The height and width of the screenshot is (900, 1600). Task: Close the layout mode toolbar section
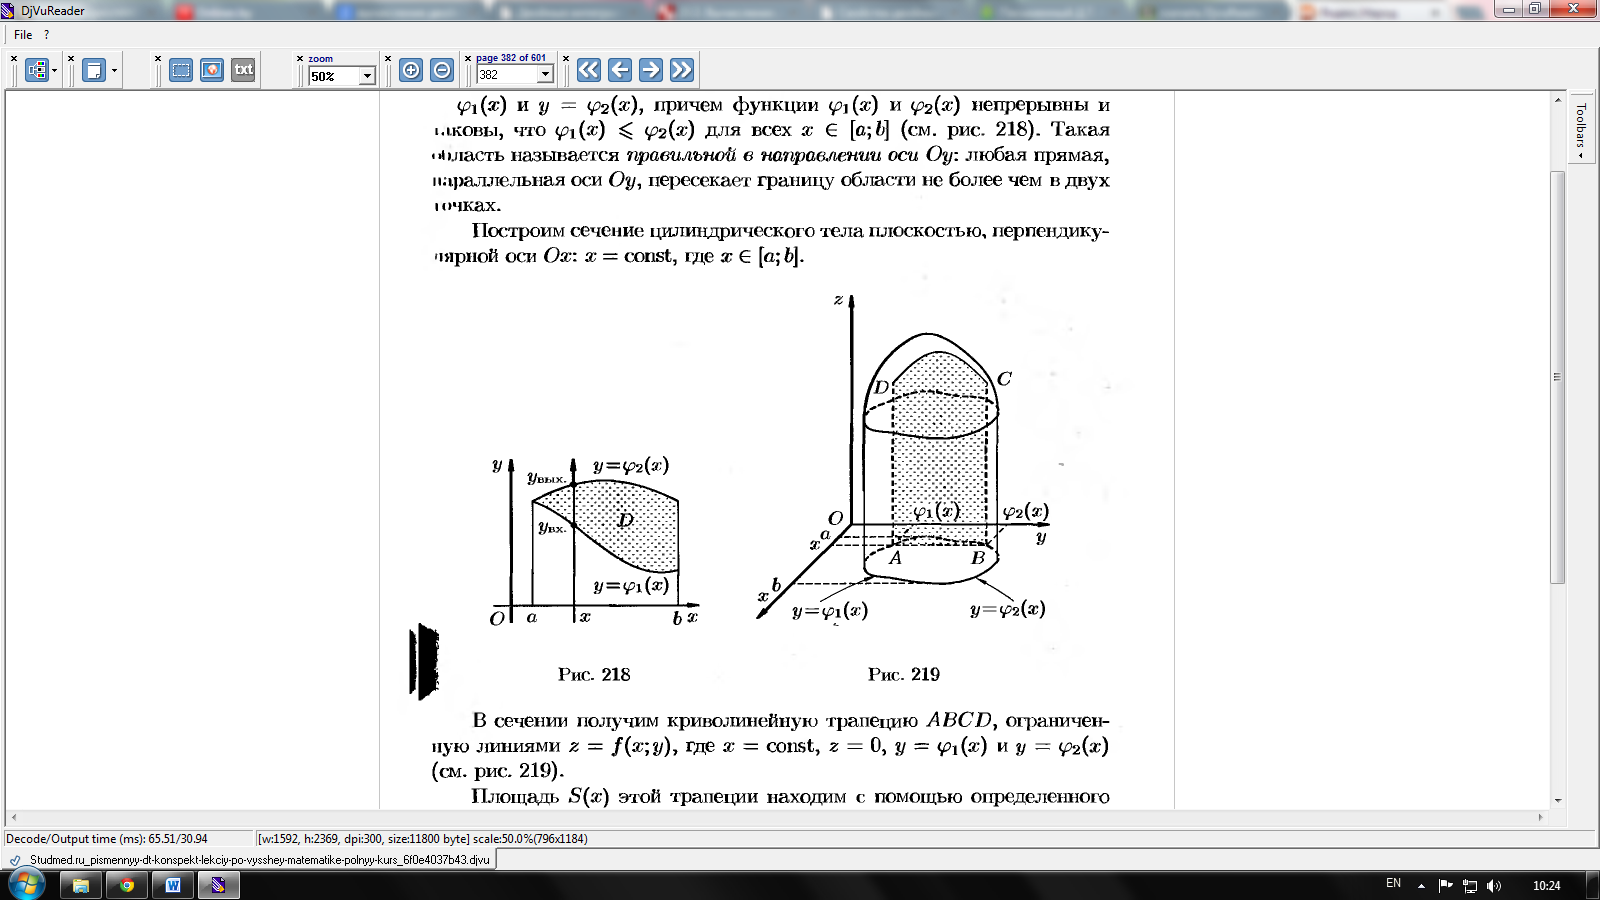(x=14, y=58)
